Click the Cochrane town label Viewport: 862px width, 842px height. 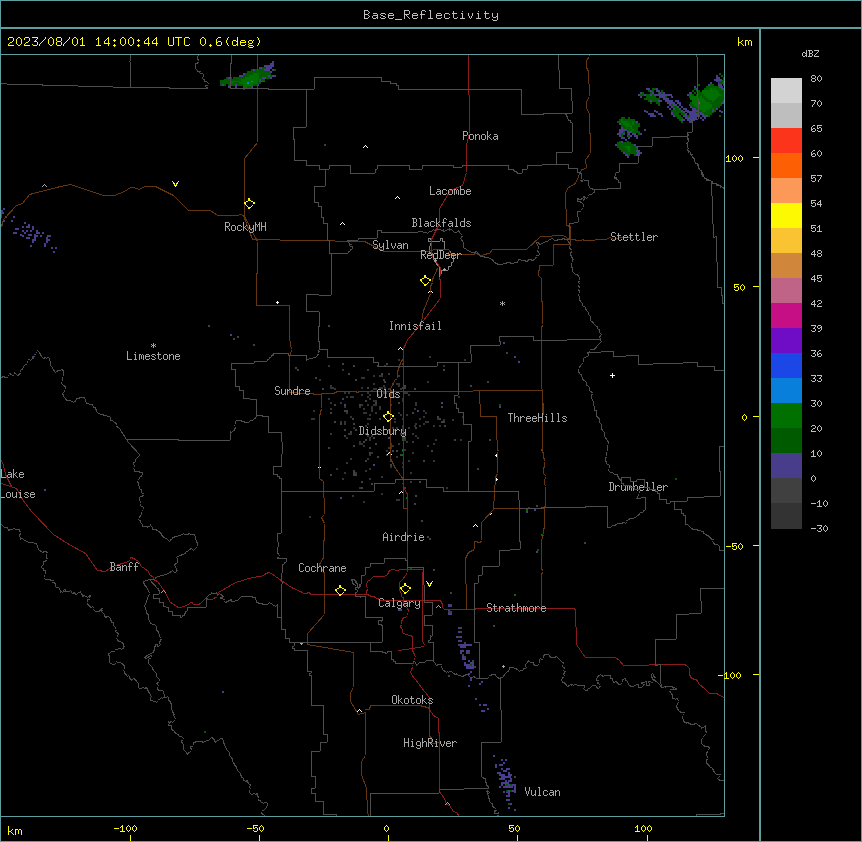pyautogui.click(x=322, y=568)
